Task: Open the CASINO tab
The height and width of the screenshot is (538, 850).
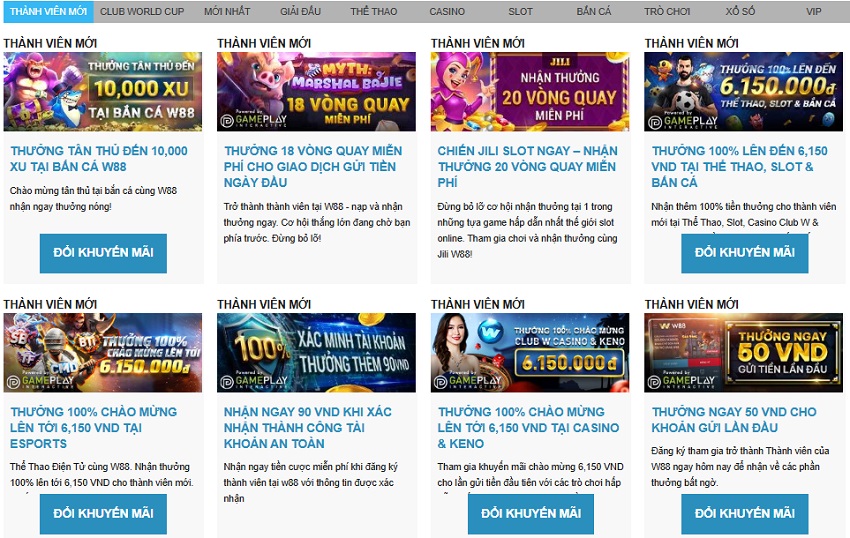Action: click(x=447, y=11)
